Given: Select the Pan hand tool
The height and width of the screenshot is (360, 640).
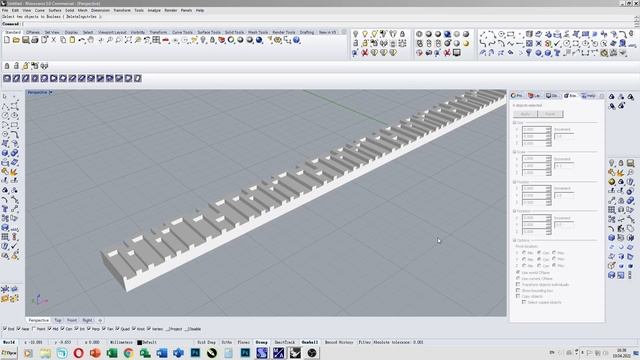Looking at the screenshot, I should click(91, 40).
